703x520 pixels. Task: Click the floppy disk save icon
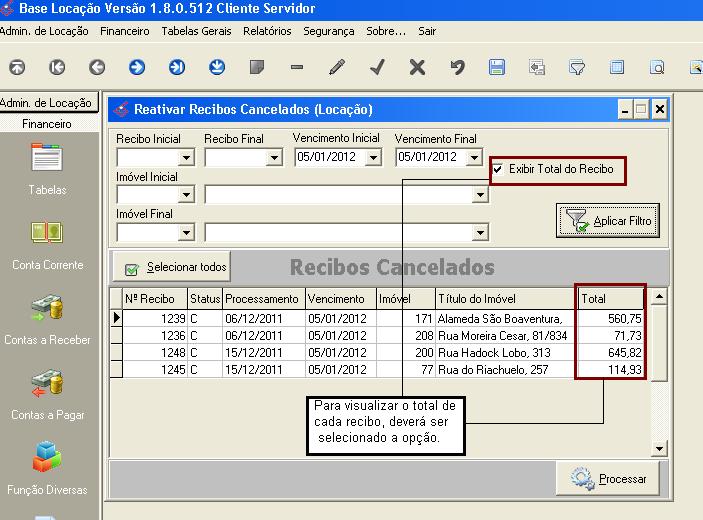point(497,68)
